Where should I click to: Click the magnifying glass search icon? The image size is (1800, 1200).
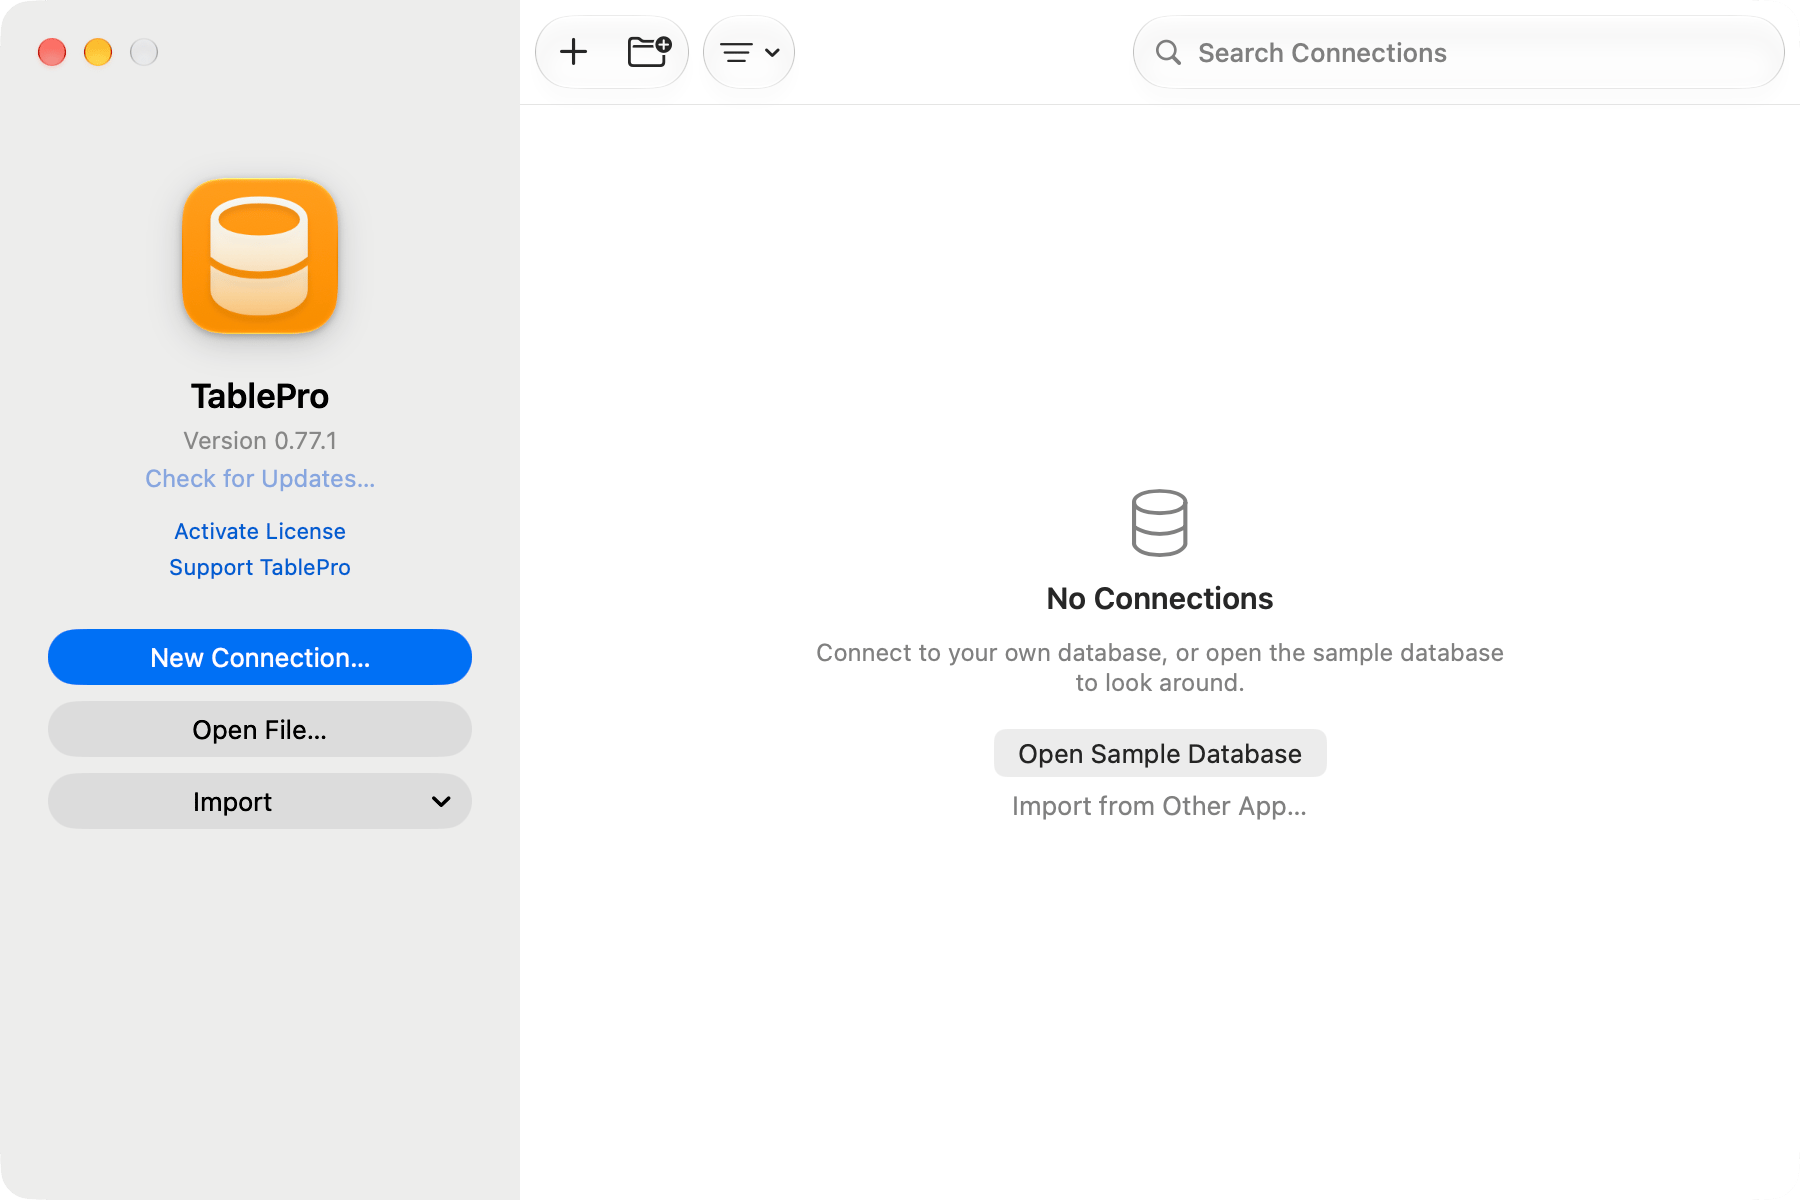[1168, 52]
